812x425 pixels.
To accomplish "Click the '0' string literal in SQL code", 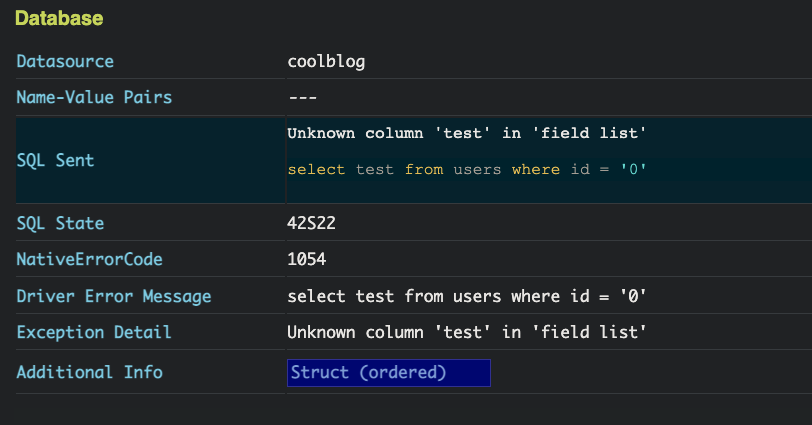I will tap(633, 169).
